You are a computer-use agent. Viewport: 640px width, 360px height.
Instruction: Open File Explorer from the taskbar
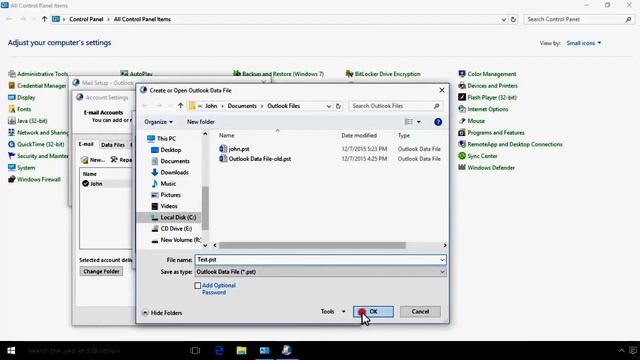click(x=242, y=351)
